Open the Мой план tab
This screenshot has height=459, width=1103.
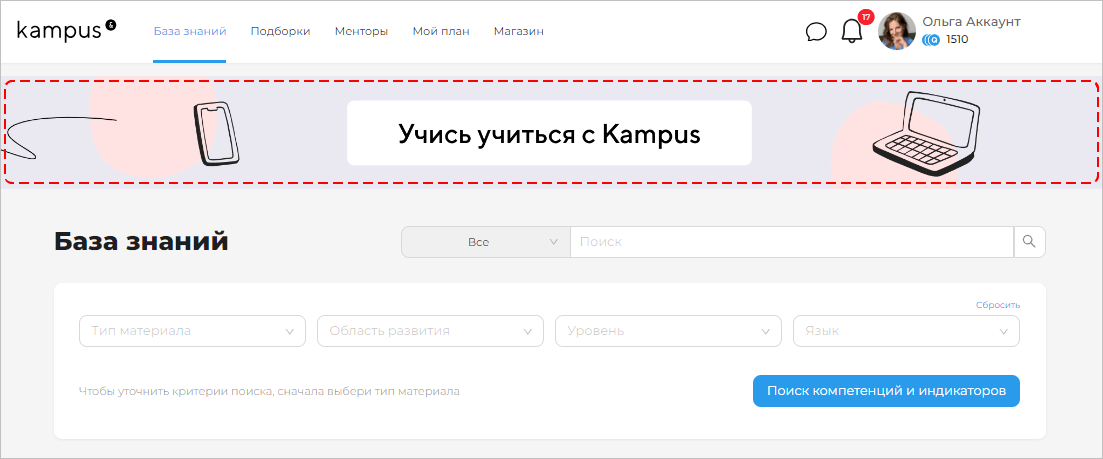(441, 31)
